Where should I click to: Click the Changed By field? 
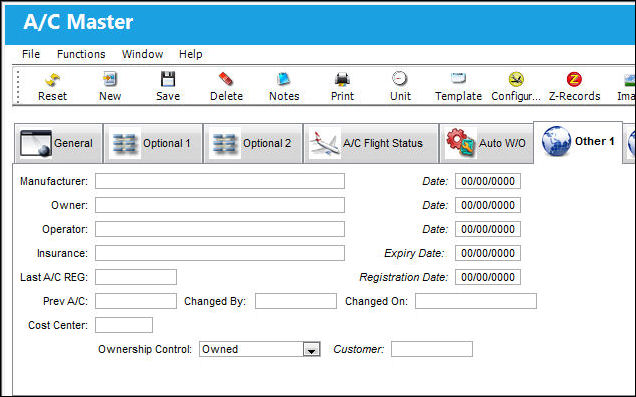(x=296, y=301)
